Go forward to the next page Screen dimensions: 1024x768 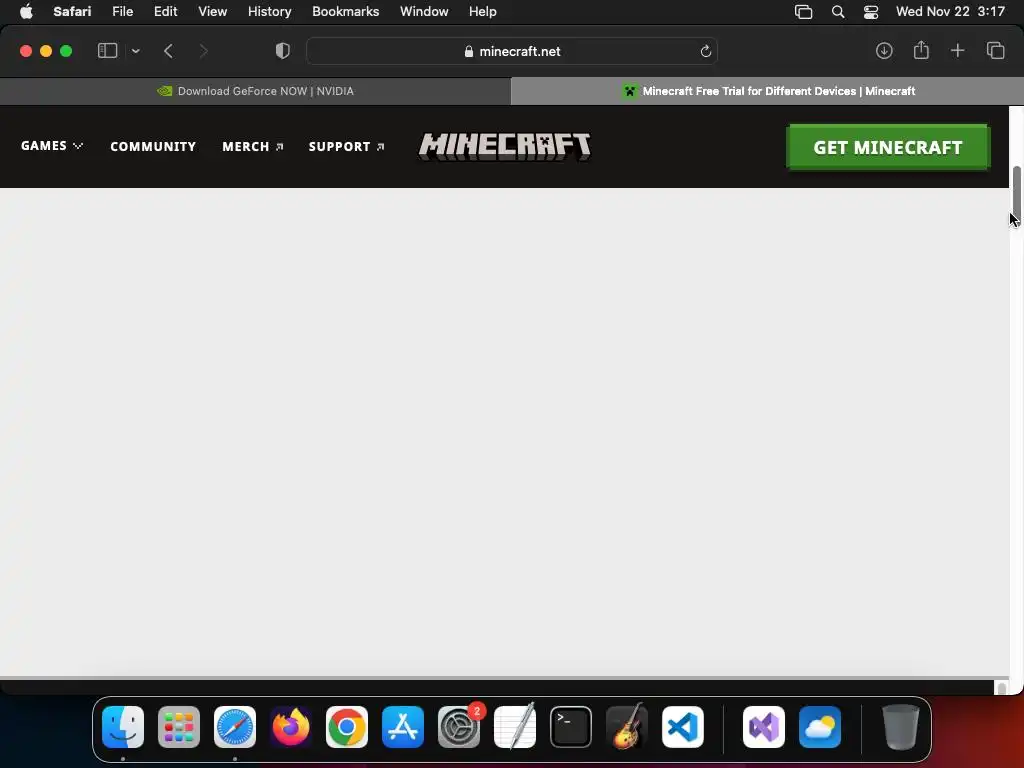(203, 51)
